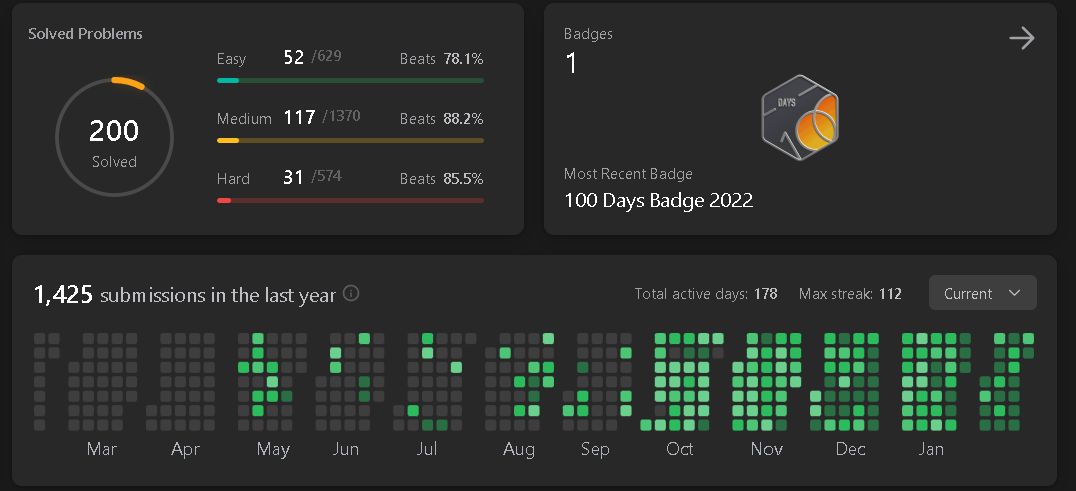1076x491 pixels.
Task: Open badges list with the arrow icon
Action: pyautogui.click(x=1021, y=39)
